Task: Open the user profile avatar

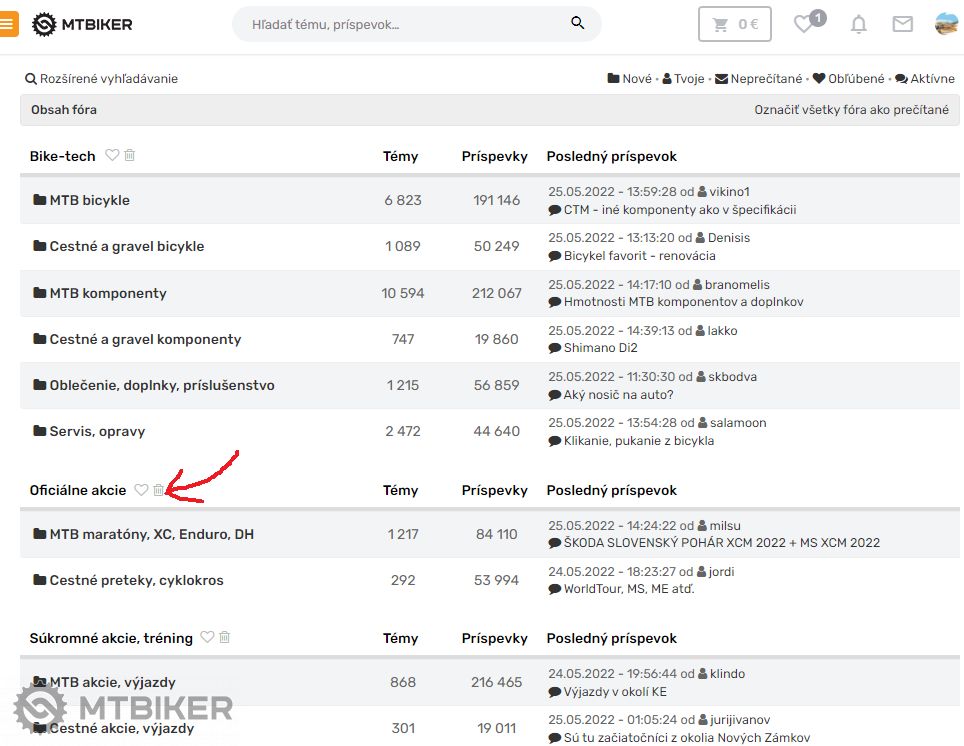Action: (946, 24)
